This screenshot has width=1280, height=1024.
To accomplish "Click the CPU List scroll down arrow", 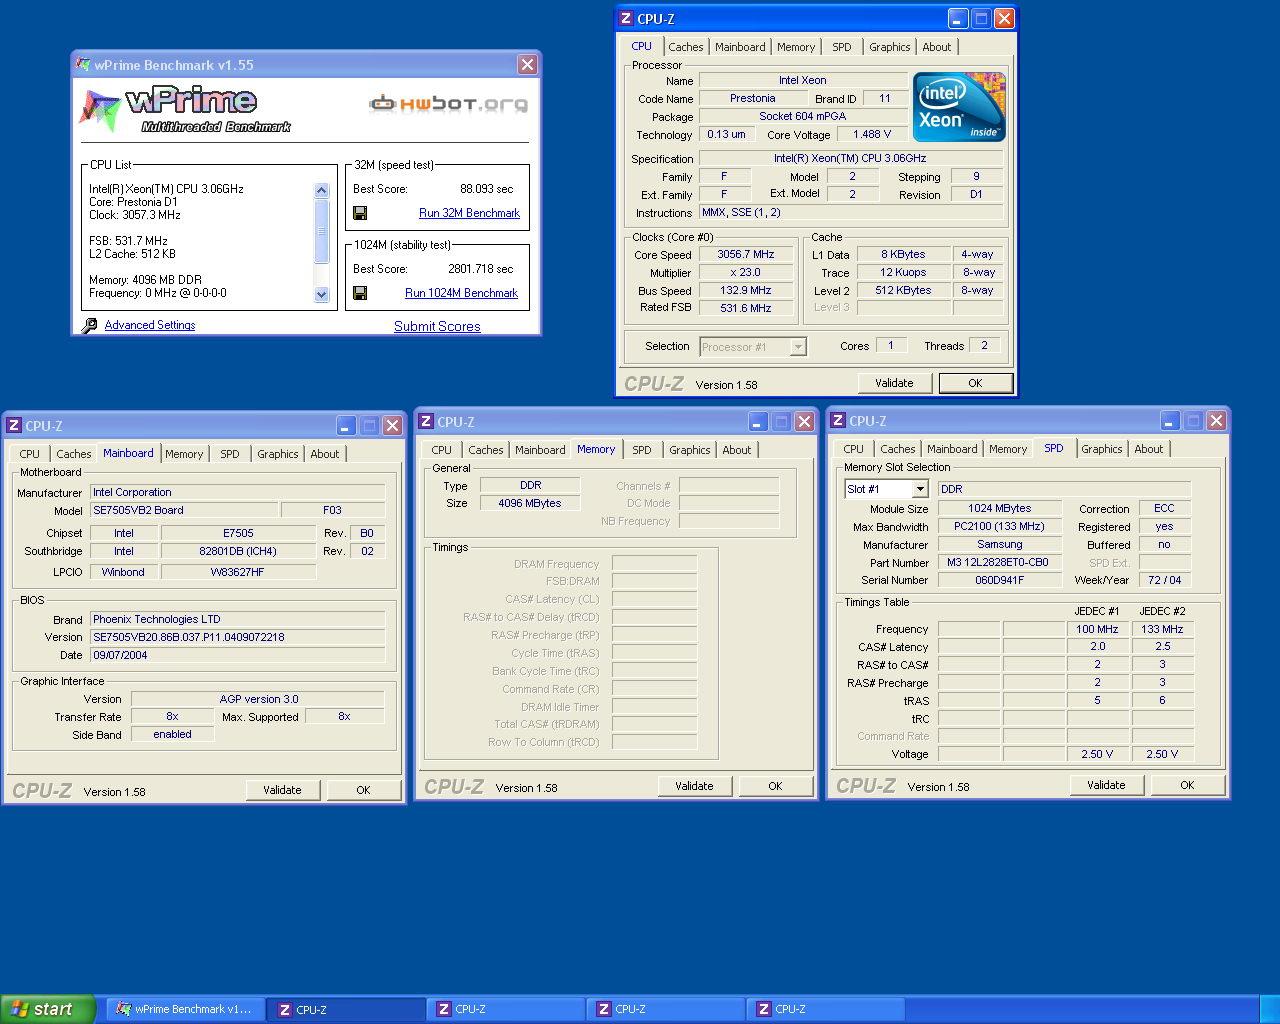I will tap(321, 294).
